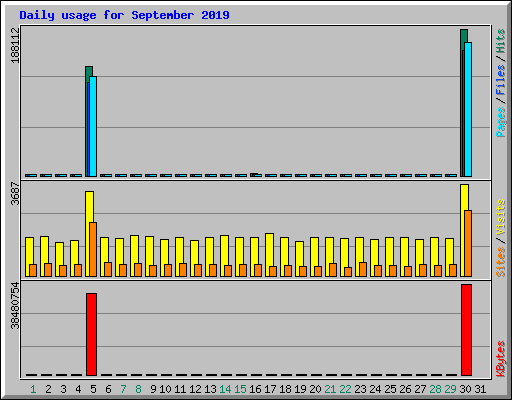Click green day label 14 on x-axis

click(225, 389)
